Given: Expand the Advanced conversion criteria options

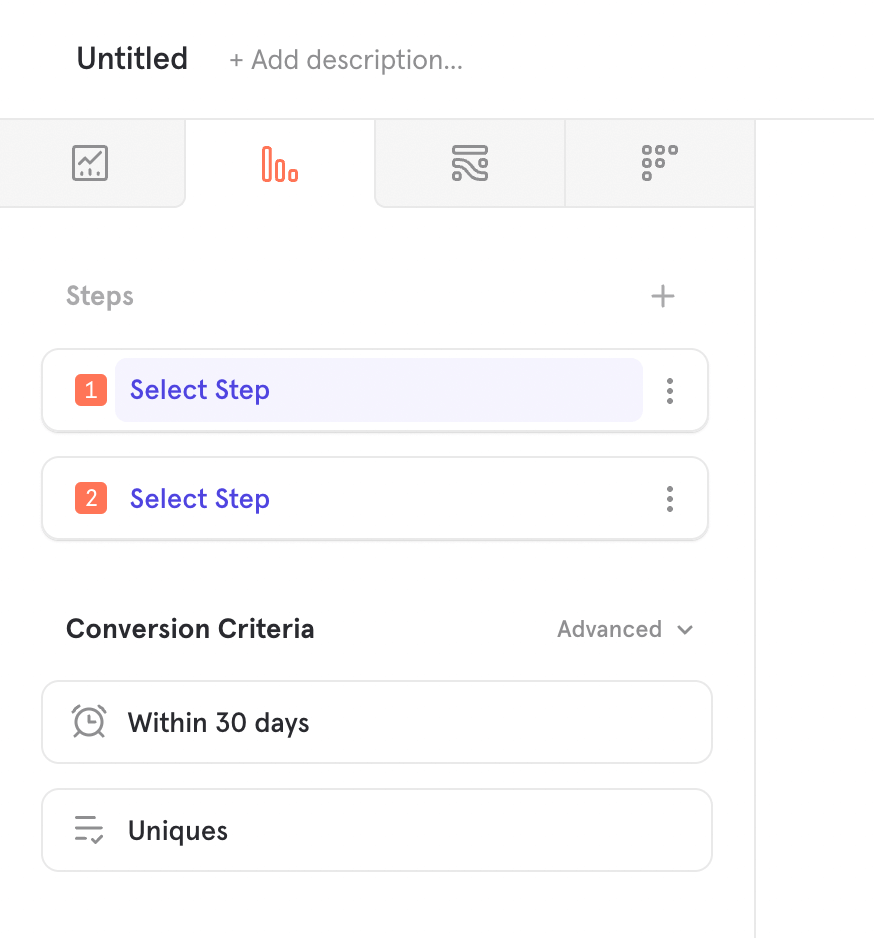Looking at the screenshot, I should (x=609, y=629).
